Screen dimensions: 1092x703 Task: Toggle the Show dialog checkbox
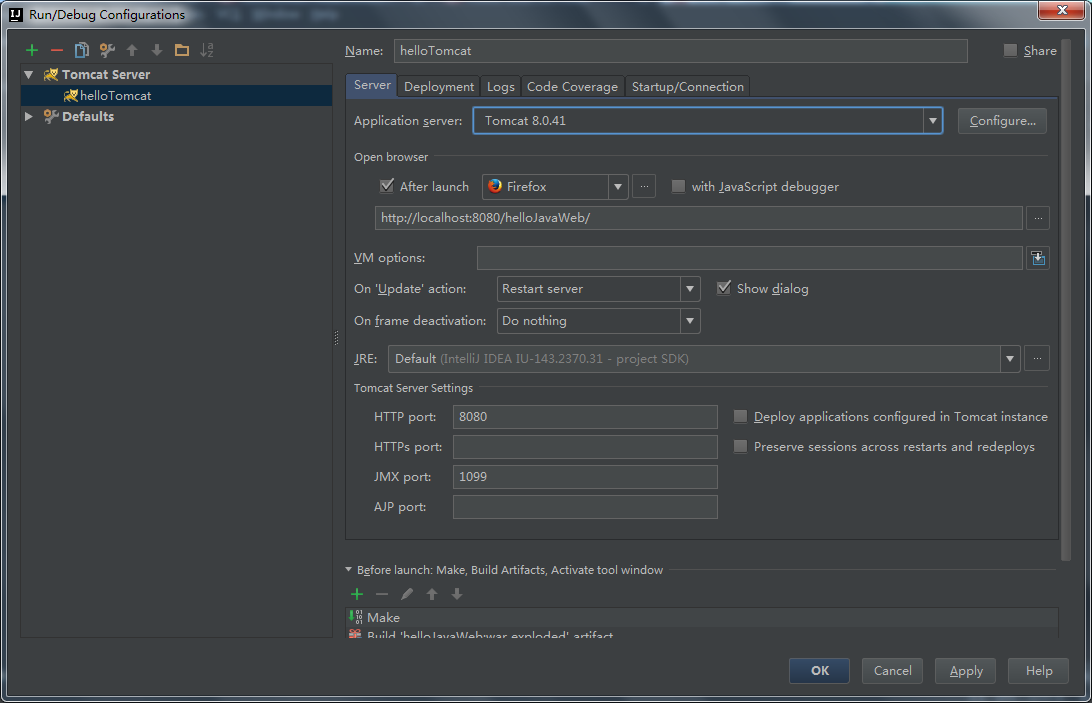724,288
